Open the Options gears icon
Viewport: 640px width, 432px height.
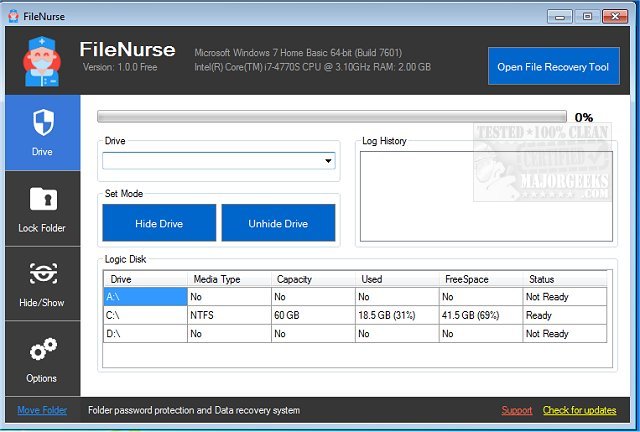point(43,349)
